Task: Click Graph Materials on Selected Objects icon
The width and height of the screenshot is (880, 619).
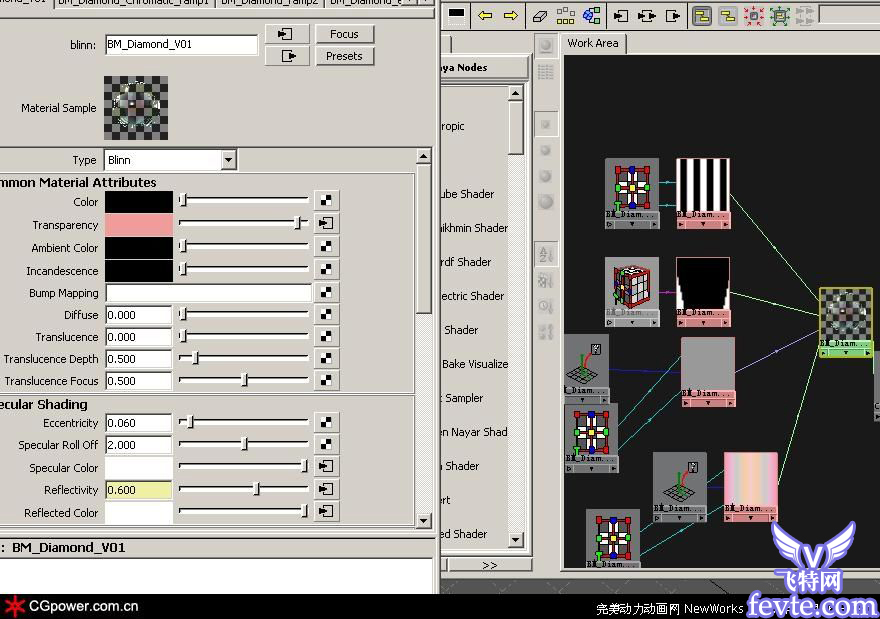Action: (x=592, y=16)
